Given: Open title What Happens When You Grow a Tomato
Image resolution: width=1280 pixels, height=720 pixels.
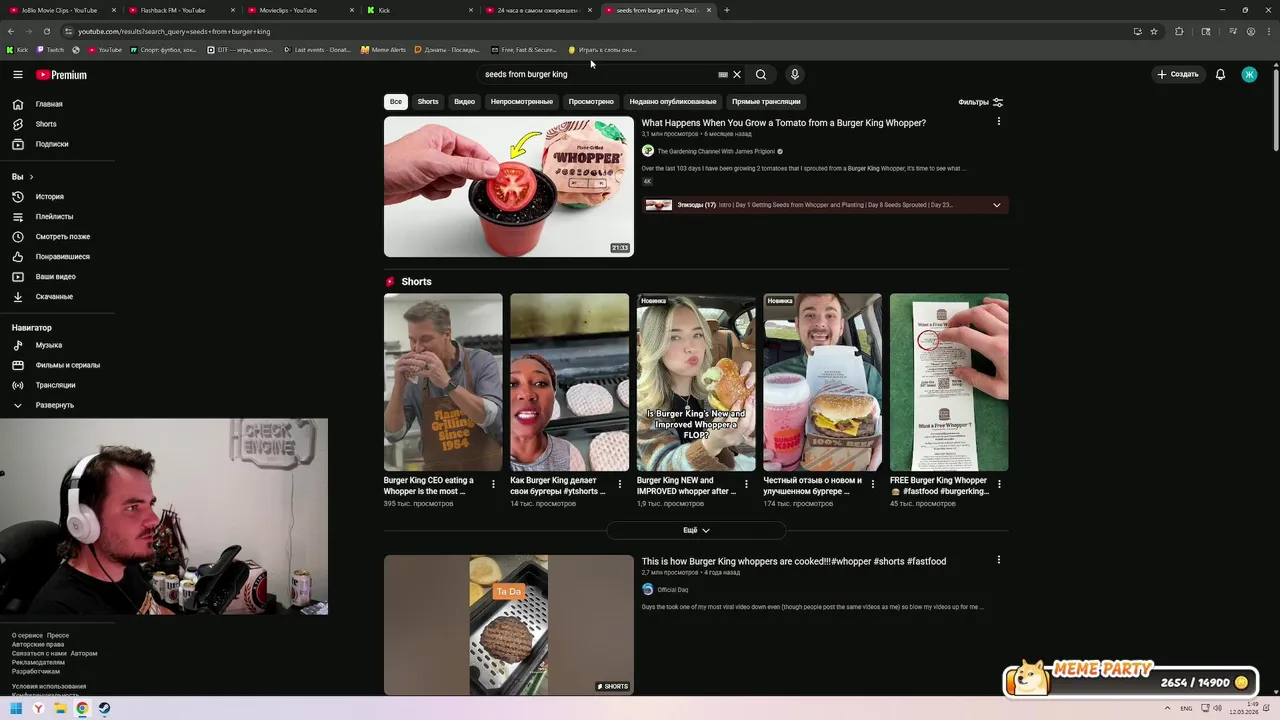Looking at the screenshot, I should pos(784,123).
